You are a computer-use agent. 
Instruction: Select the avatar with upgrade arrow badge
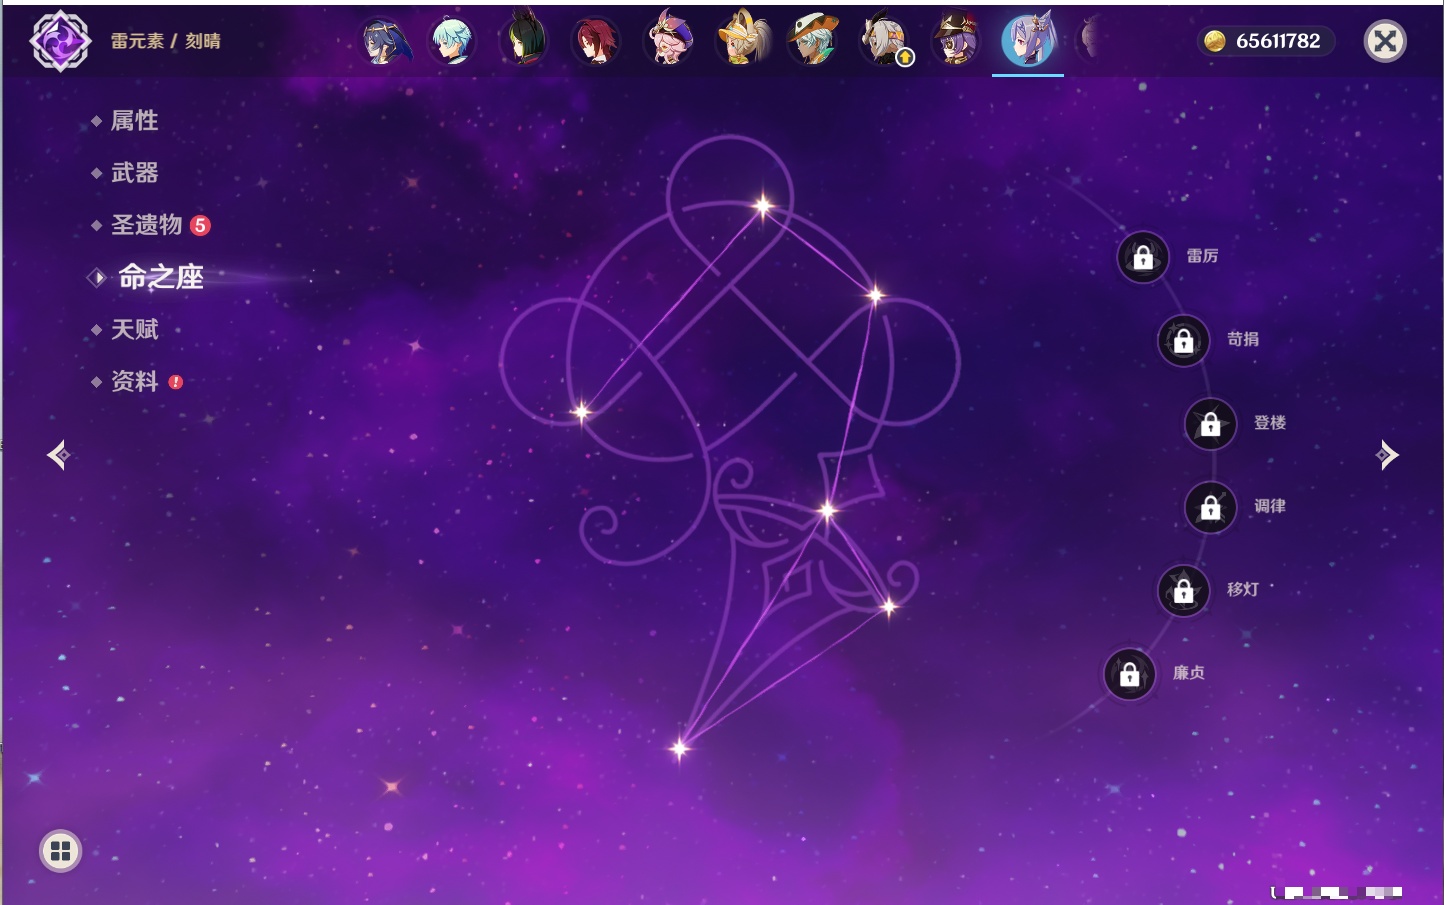885,41
